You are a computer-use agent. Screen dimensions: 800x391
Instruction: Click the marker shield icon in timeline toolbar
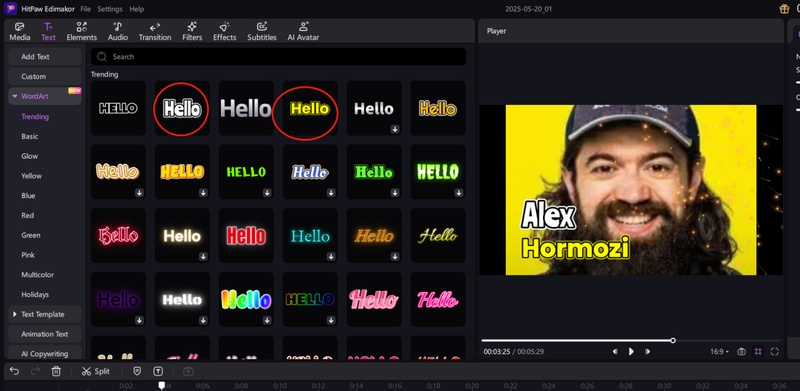click(x=137, y=371)
